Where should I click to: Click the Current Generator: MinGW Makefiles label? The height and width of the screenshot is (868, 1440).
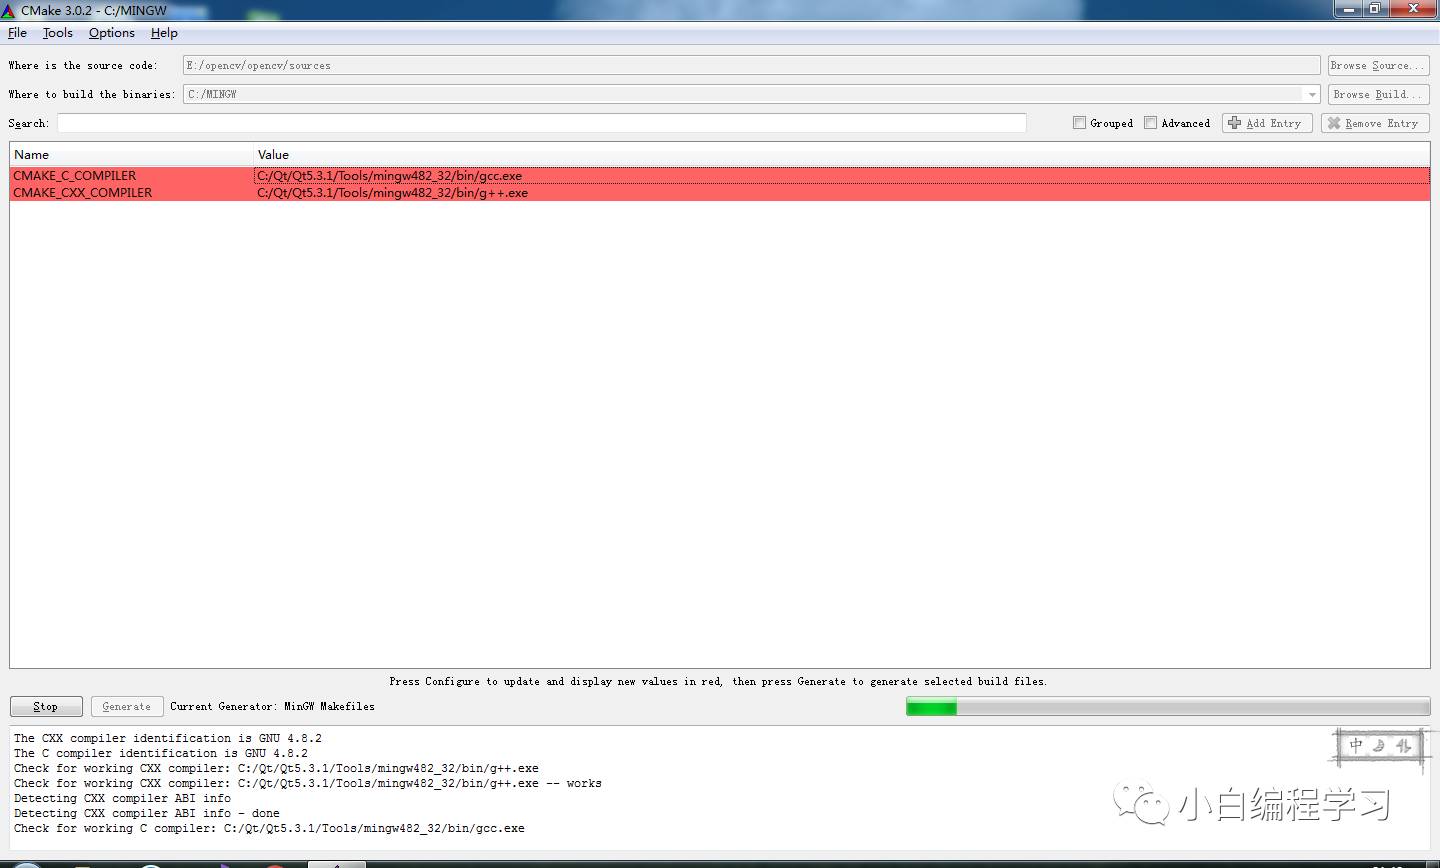[x=272, y=706]
